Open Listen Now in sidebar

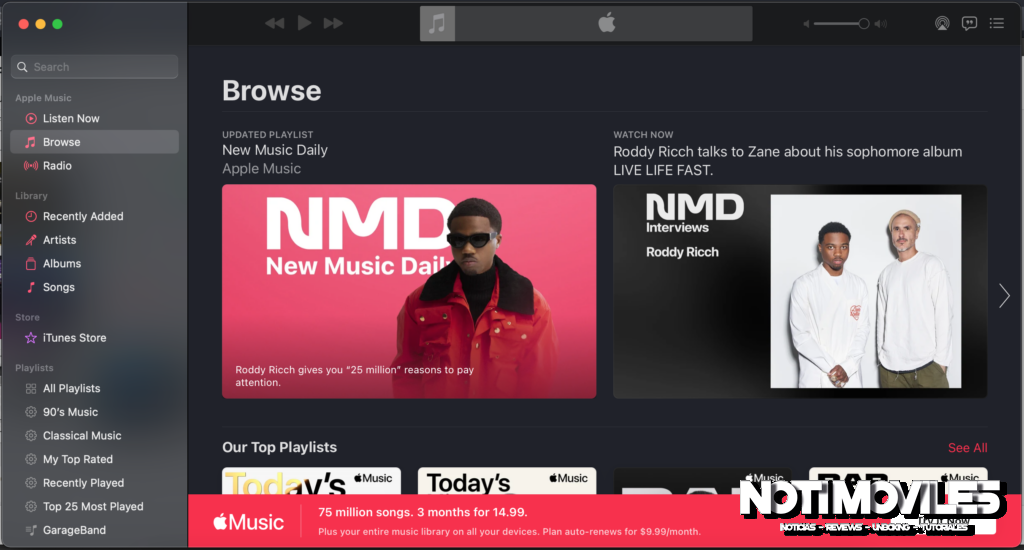tap(95, 118)
